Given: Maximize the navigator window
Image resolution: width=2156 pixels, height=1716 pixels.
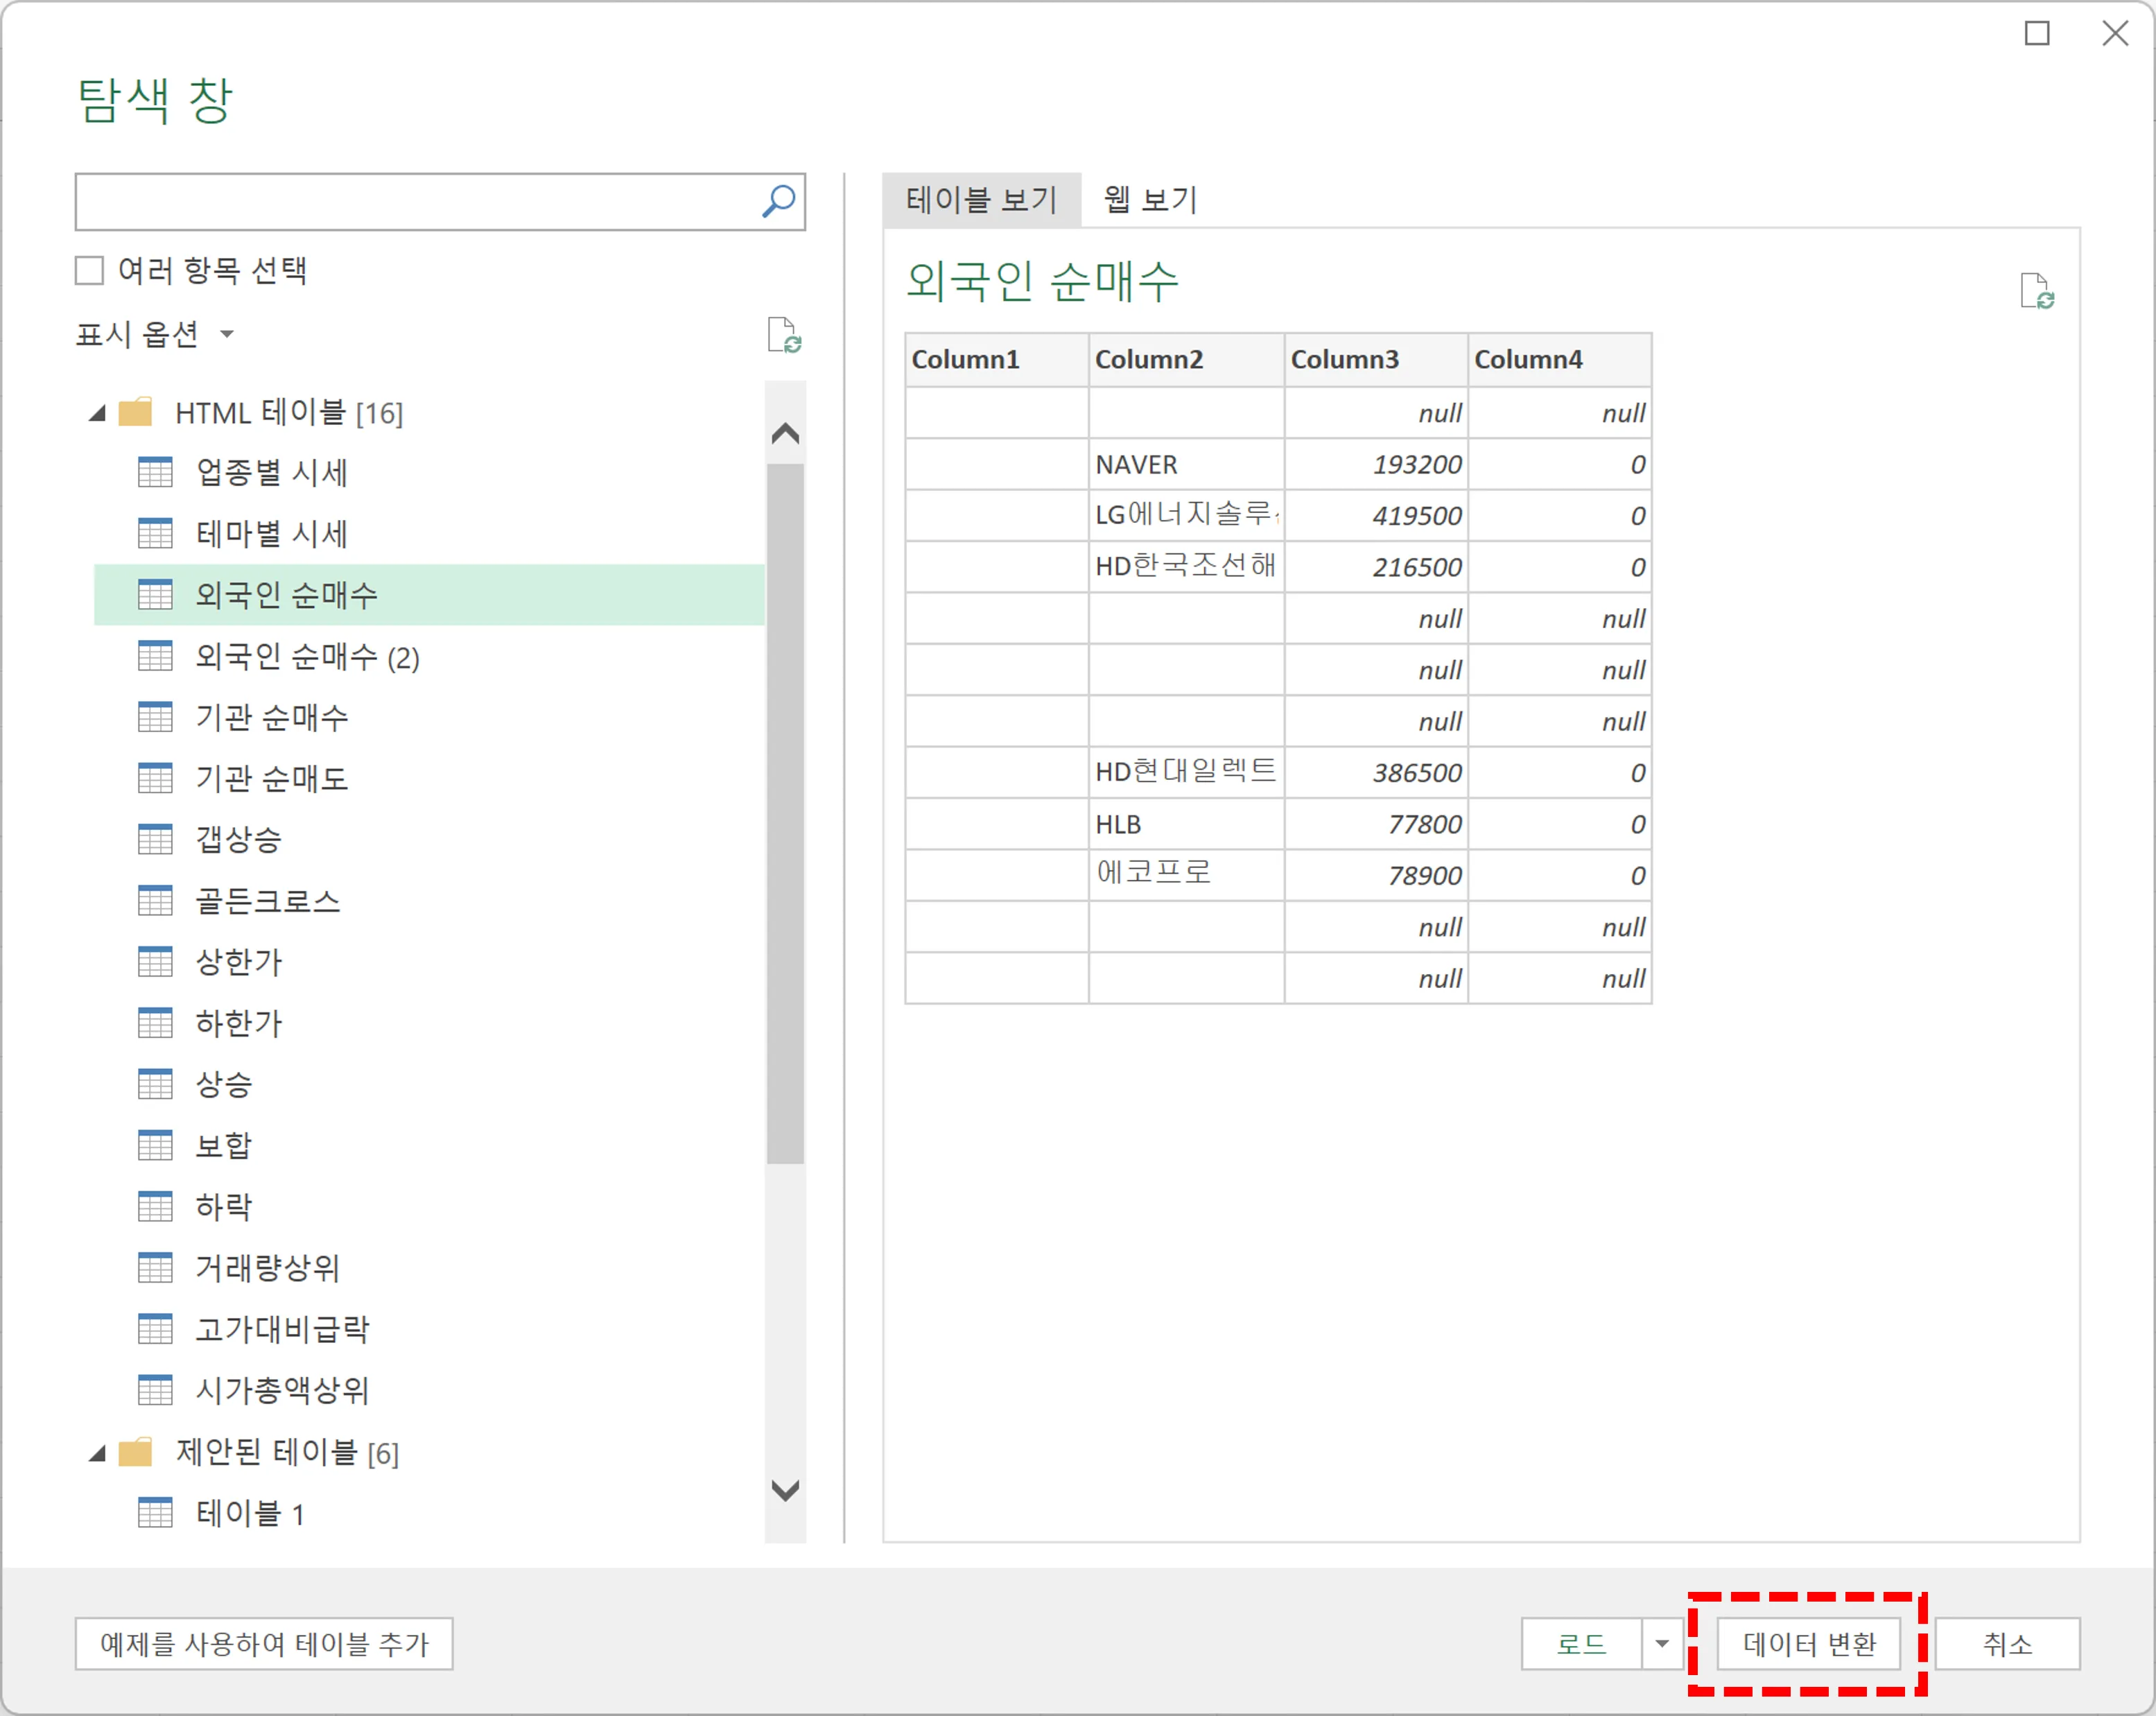Looking at the screenshot, I should click(x=2037, y=33).
